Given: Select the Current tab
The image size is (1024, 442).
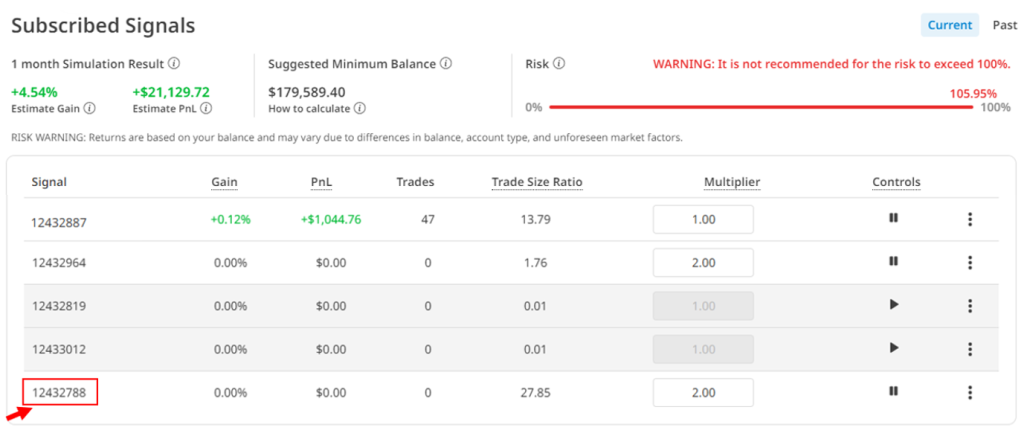Looking at the screenshot, I should pos(949,25).
